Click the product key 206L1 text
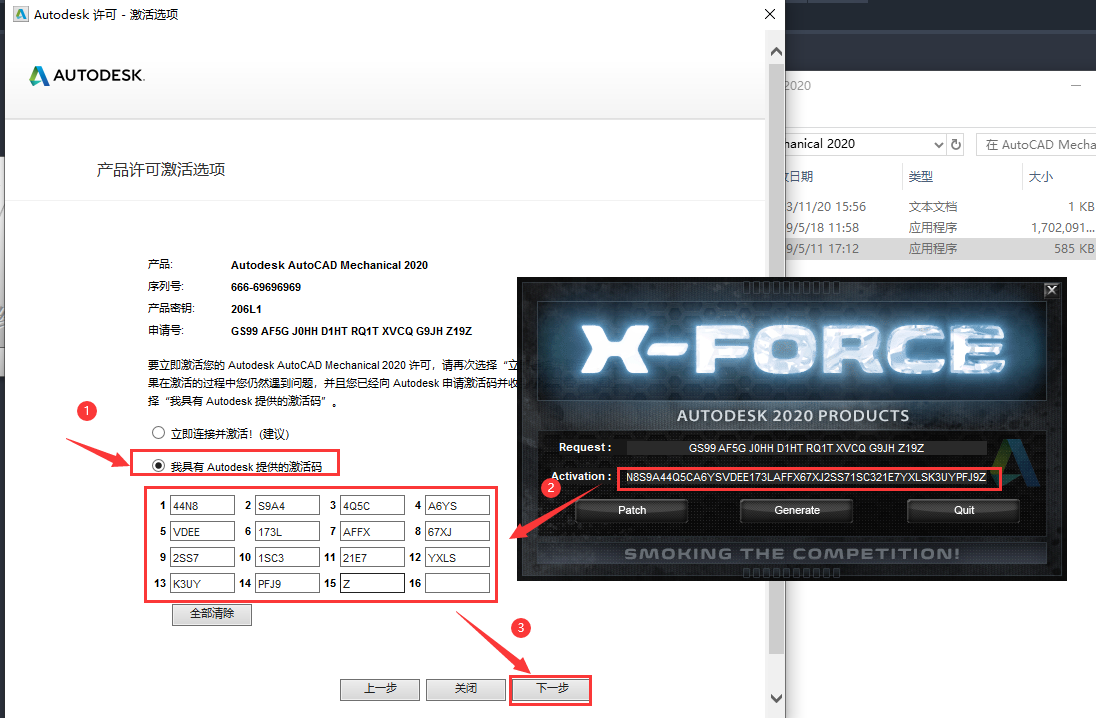Image resolution: width=1096 pixels, height=718 pixels. 246,309
